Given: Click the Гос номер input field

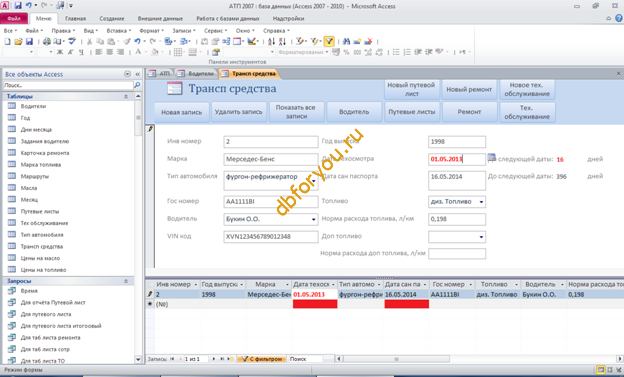Looking at the screenshot, I should (x=271, y=201).
